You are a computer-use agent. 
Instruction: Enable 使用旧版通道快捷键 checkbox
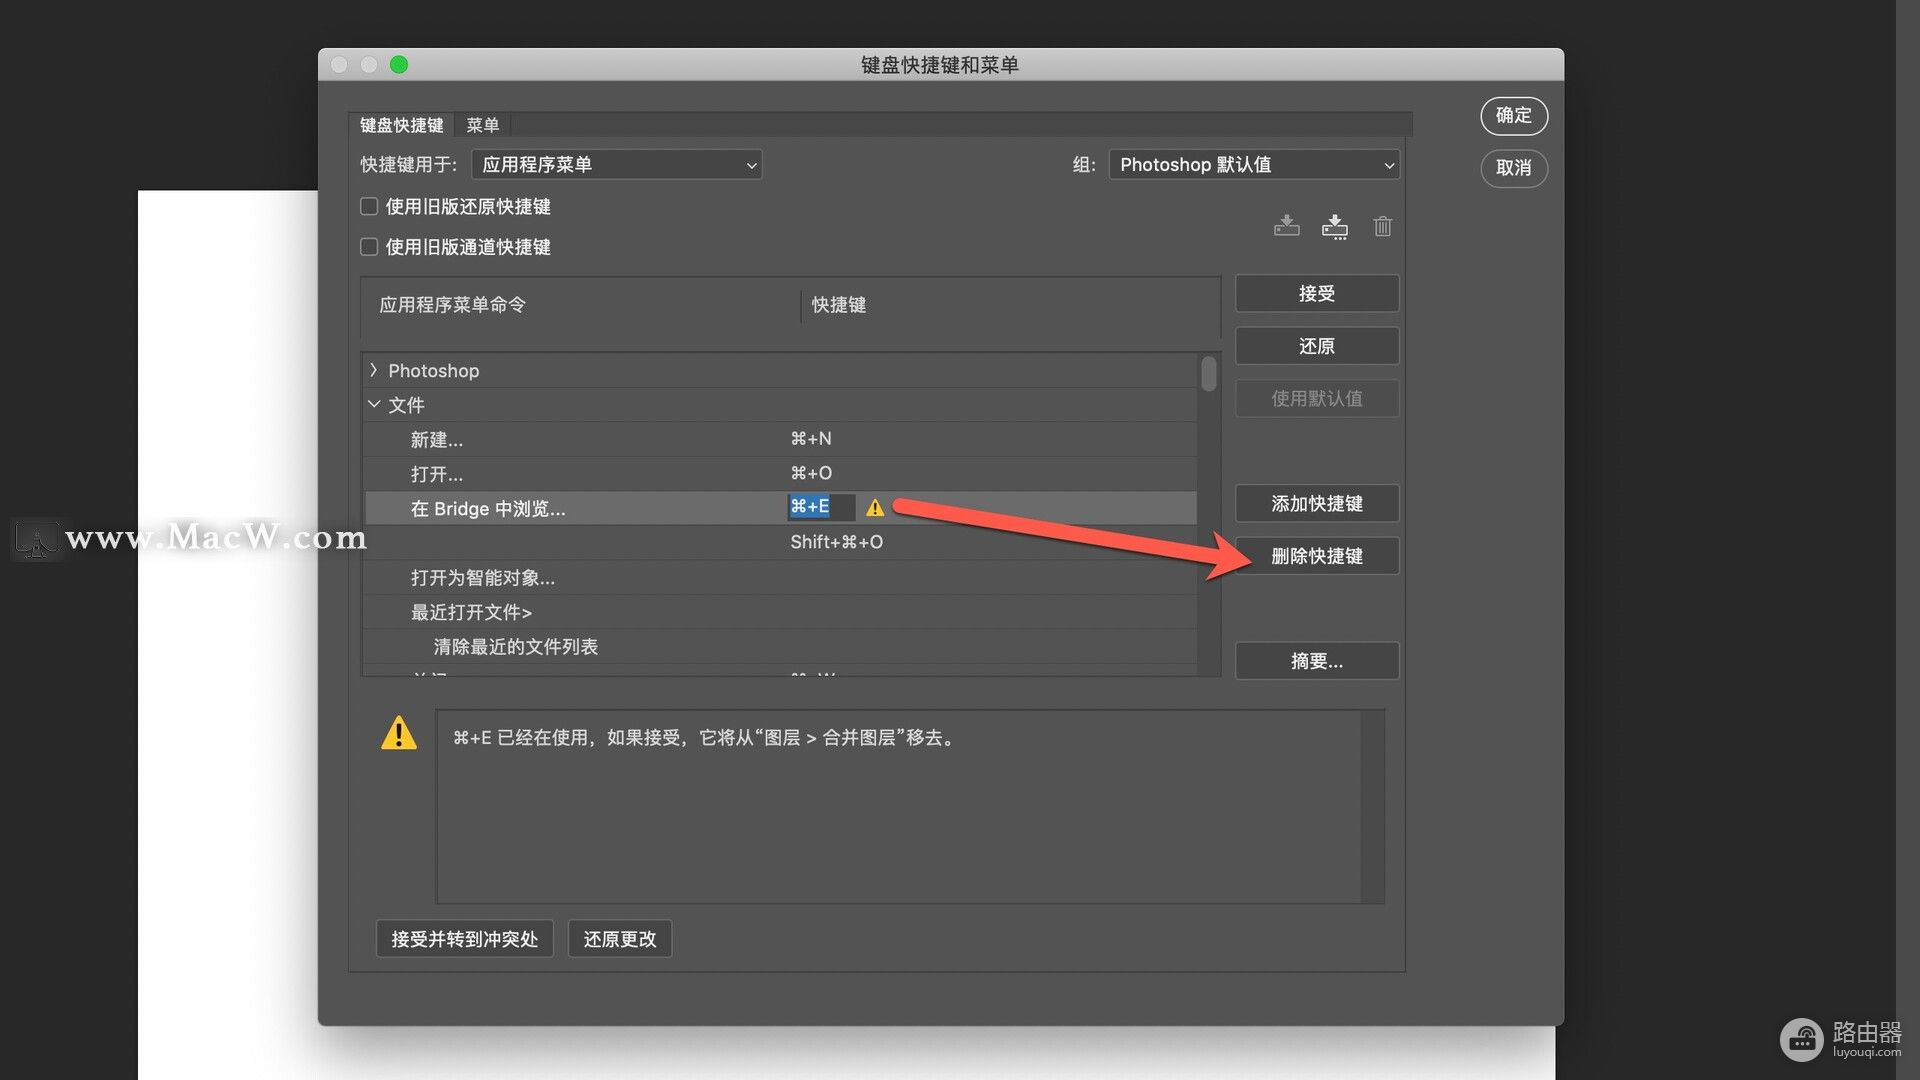pos(369,246)
